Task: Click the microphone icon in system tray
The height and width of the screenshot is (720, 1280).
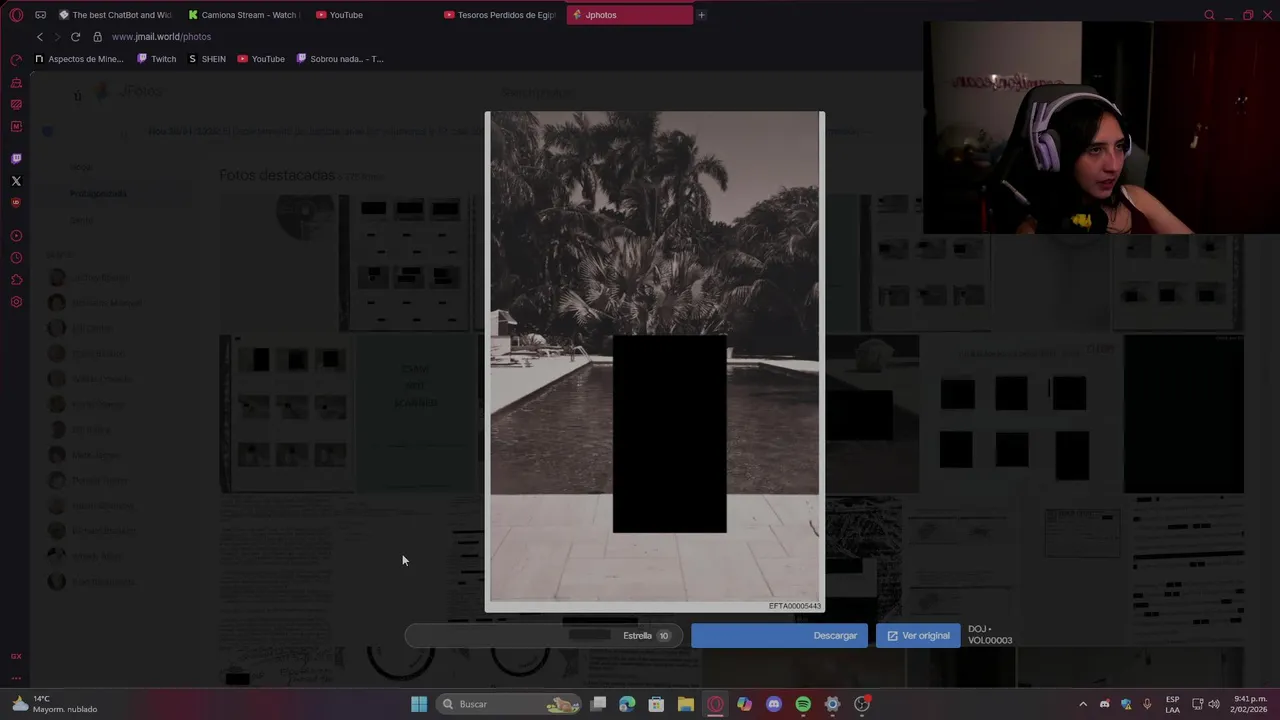Action: pyautogui.click(x=1147, y=704)
